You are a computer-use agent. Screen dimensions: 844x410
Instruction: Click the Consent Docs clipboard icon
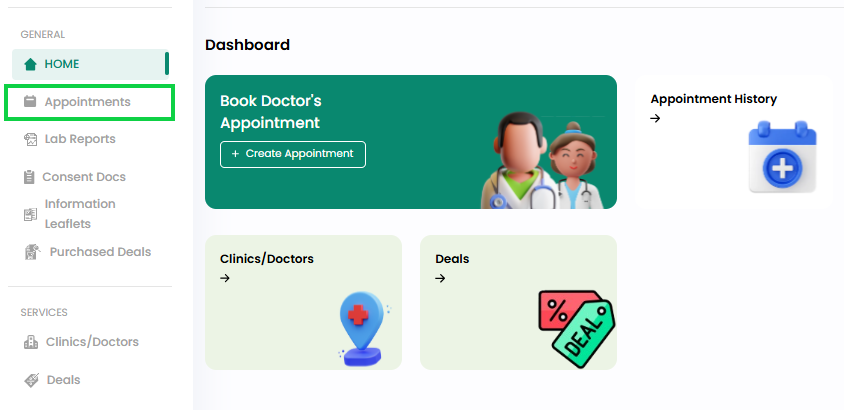click(29, 177)
